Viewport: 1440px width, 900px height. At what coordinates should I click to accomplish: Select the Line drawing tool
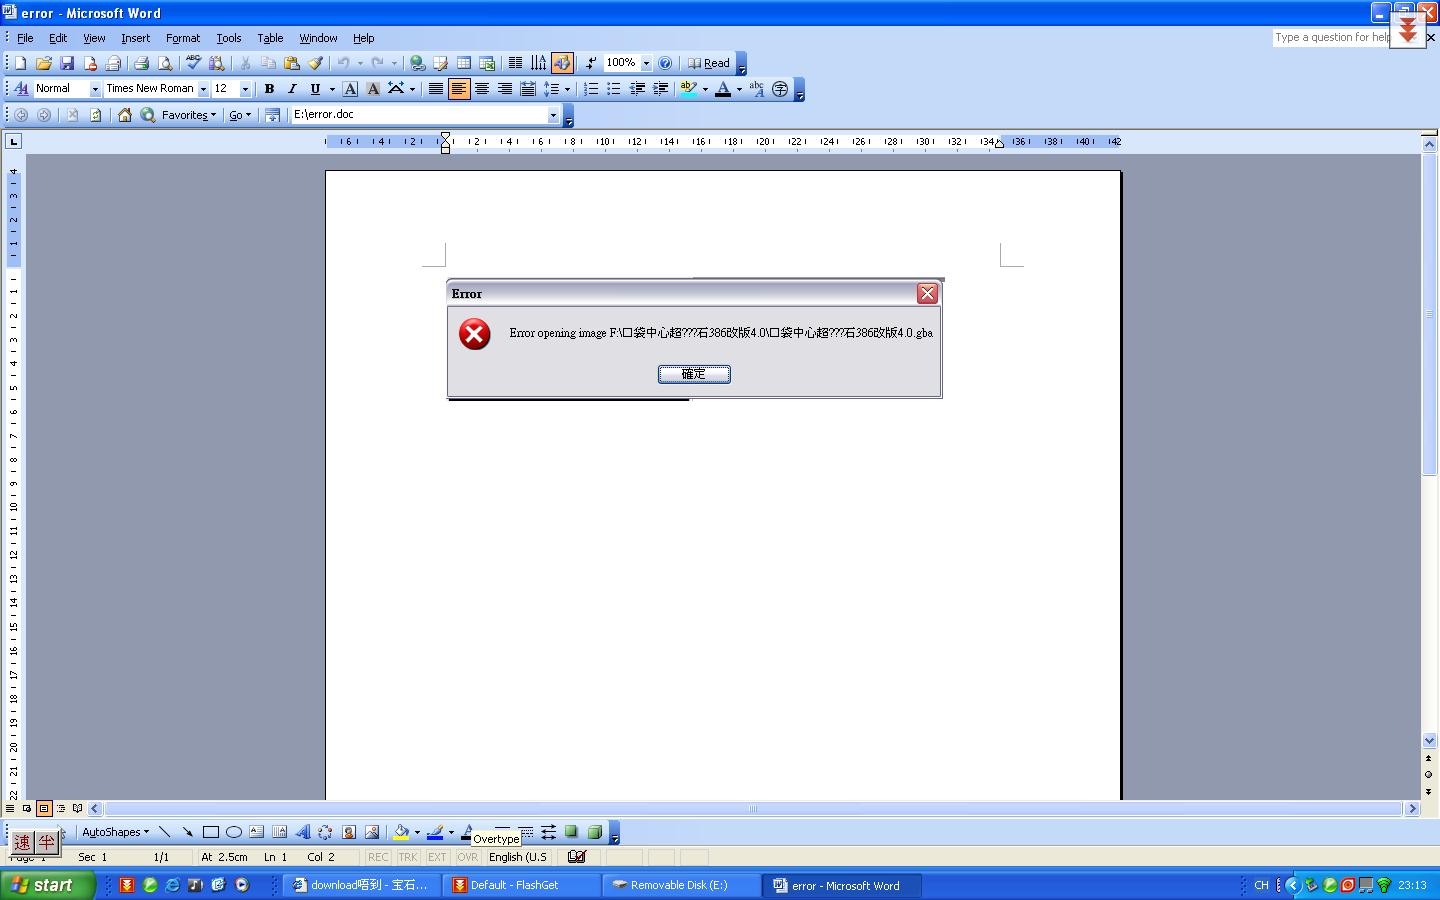(x=165, y=832)
